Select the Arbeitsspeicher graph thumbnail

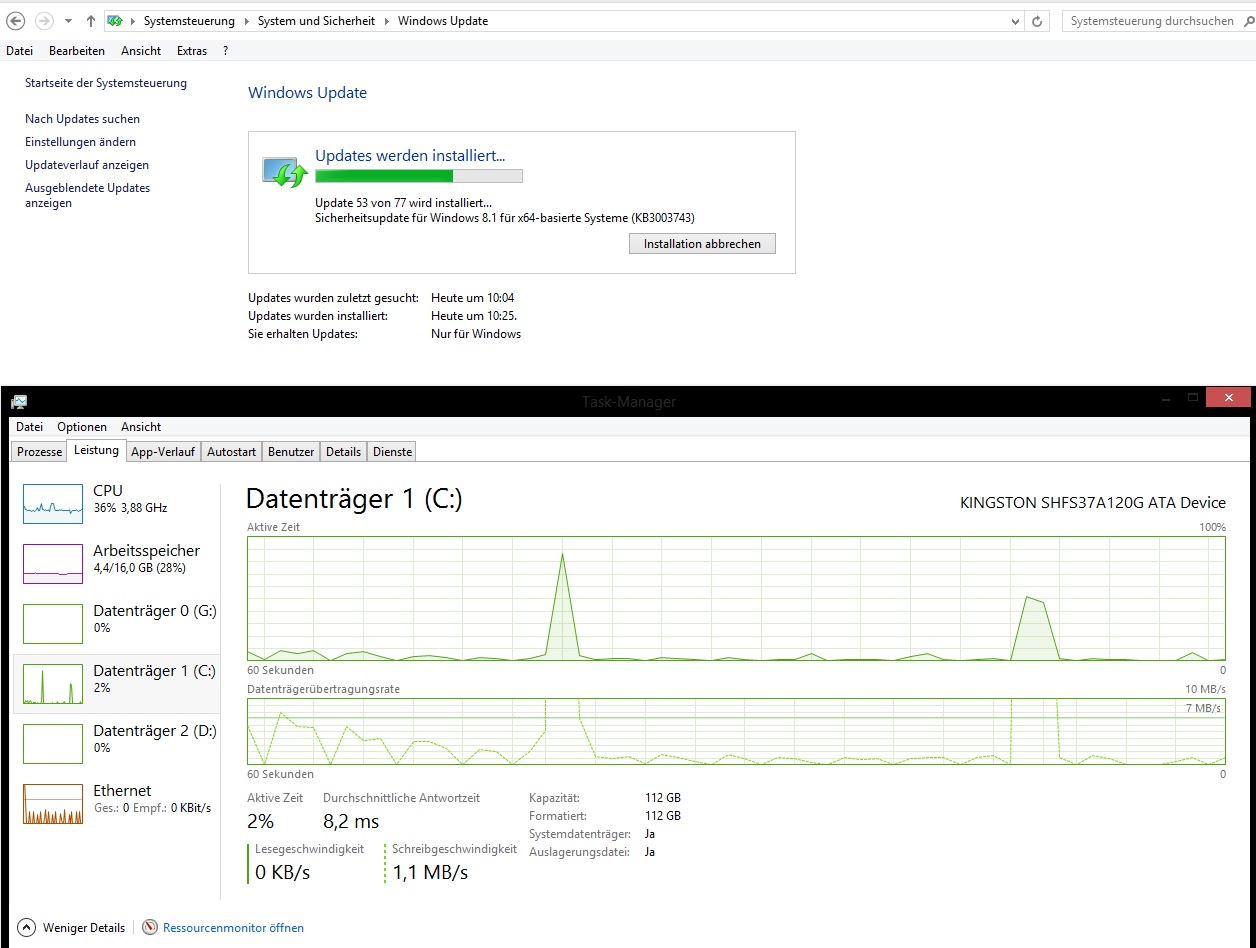click(x=53, y=564)
